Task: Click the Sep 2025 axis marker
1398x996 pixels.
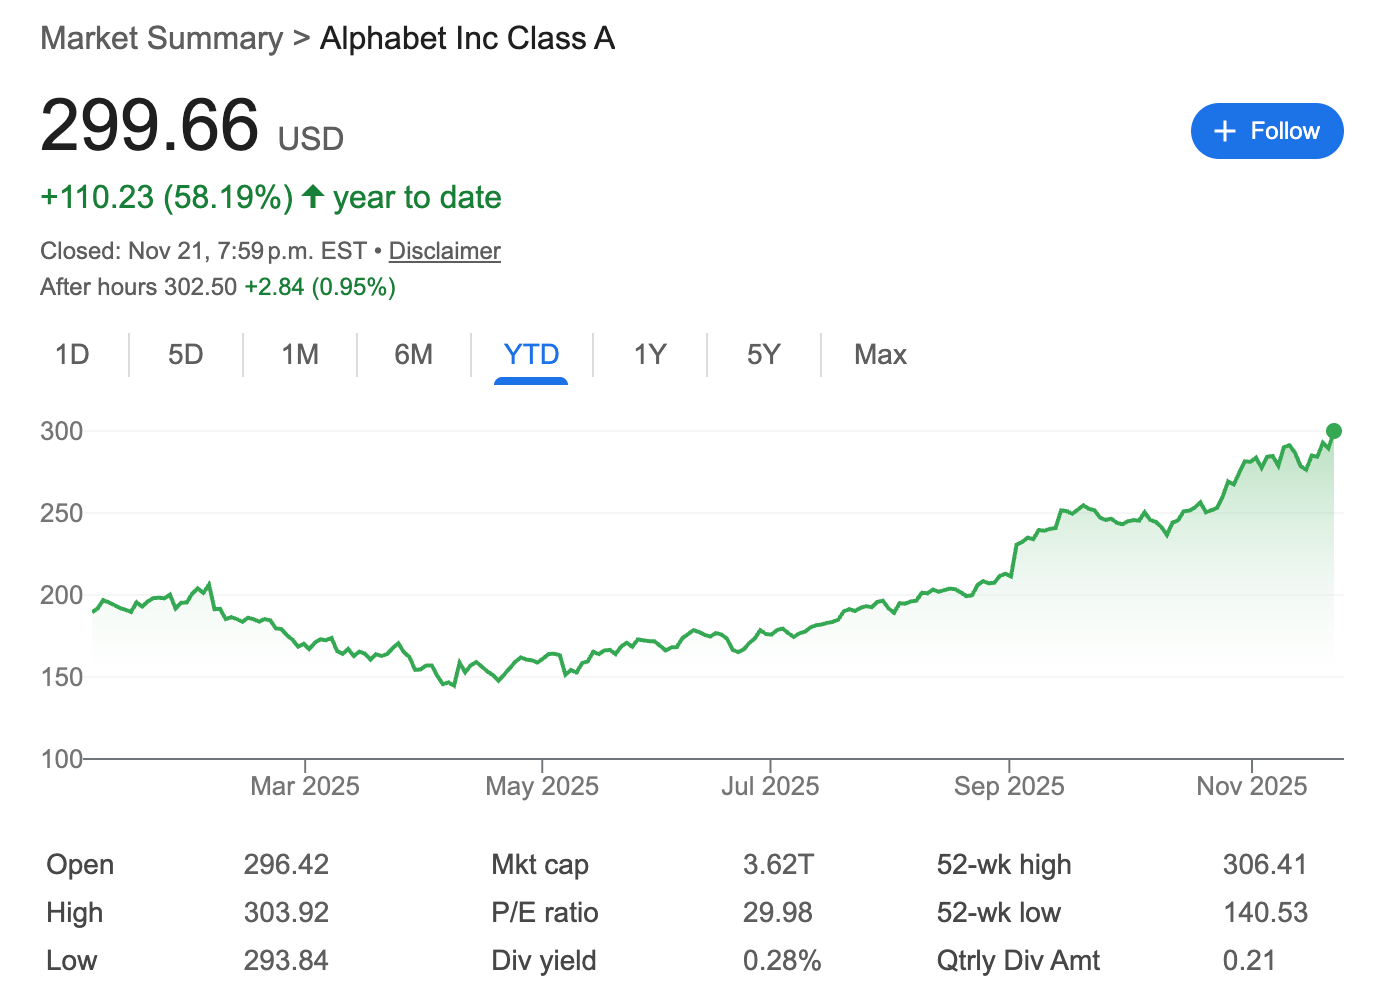Action: tap(1009, 786)
